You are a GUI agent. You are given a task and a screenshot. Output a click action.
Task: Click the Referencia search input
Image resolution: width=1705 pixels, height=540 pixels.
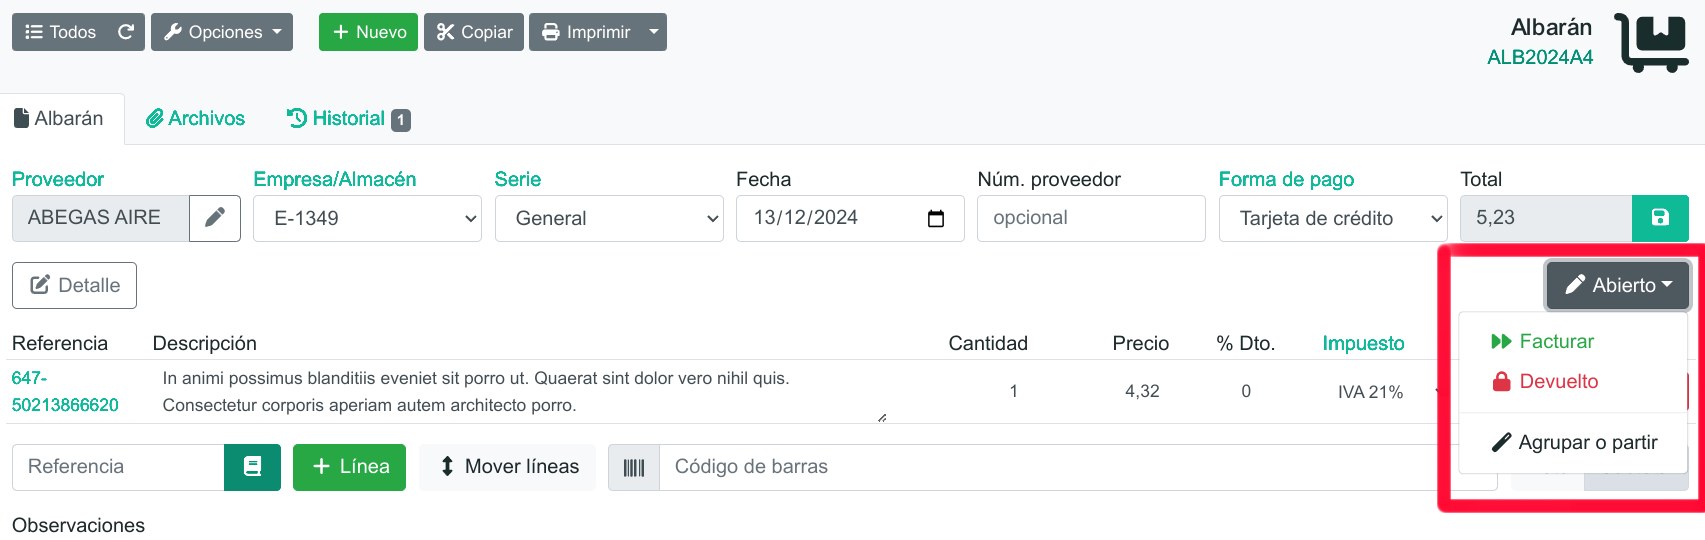tap(118, 467)
